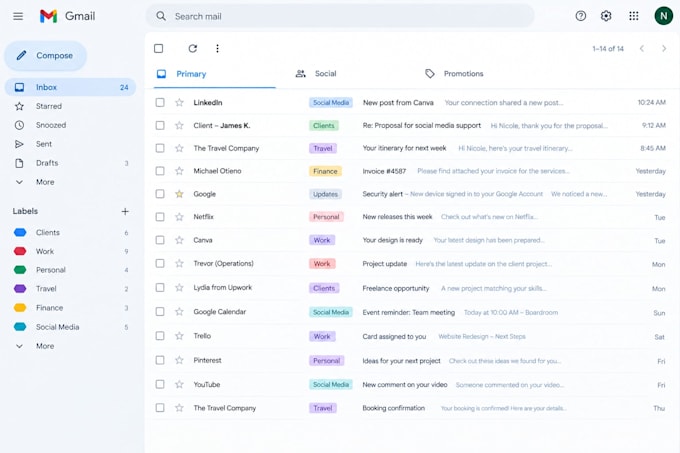Create a new label with plus icon
The image size is (680, 453).
click(x=125, y=211)
